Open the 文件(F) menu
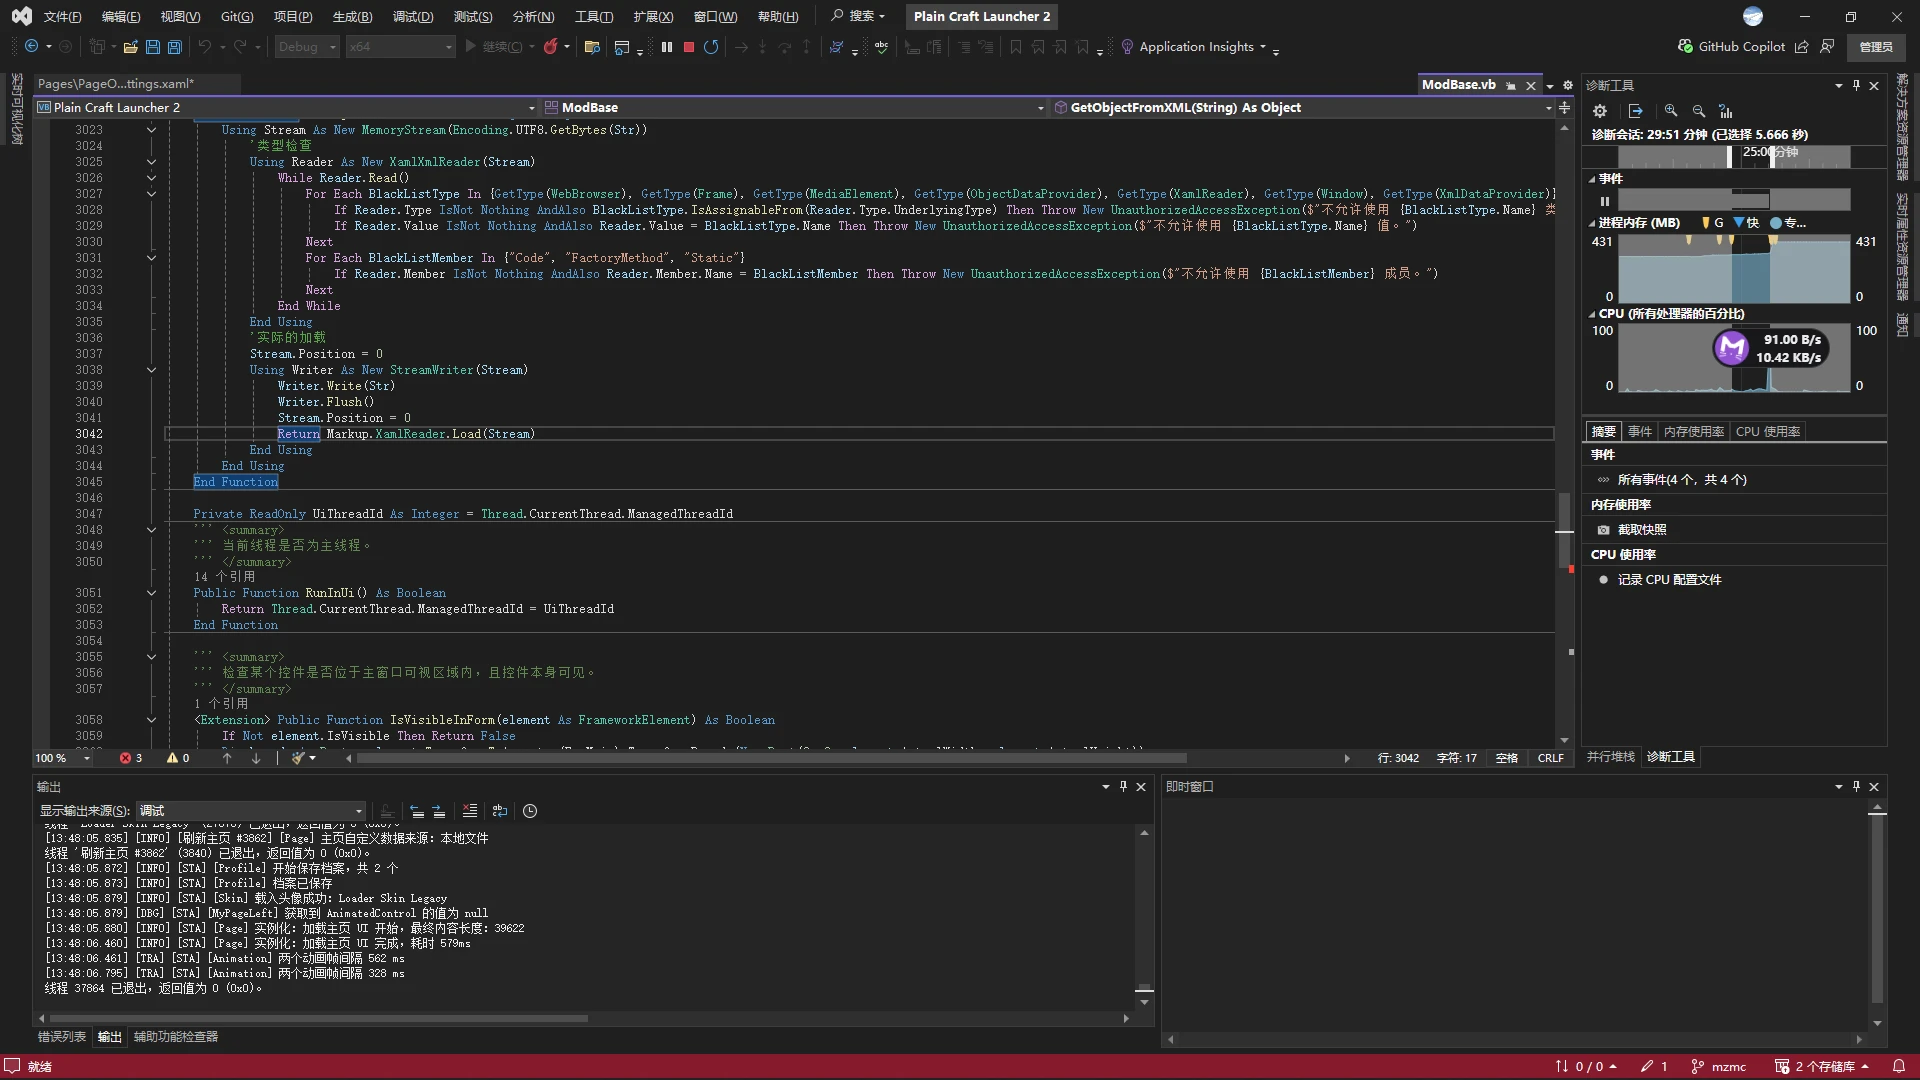This screenshot has width=1920, height=1080. [x=62, y=17]
